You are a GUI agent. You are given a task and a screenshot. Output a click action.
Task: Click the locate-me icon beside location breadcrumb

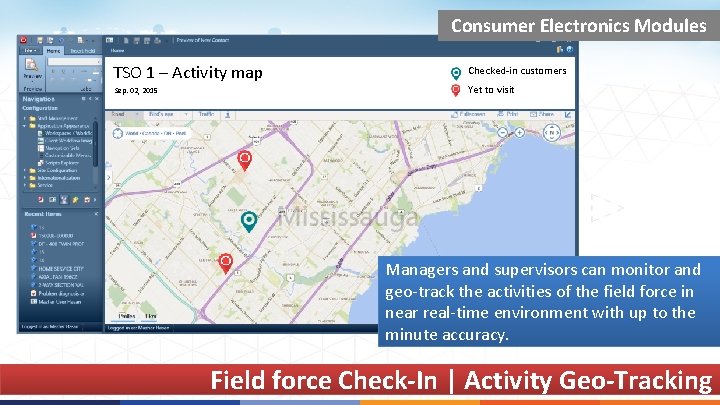(x=118, y=134)
